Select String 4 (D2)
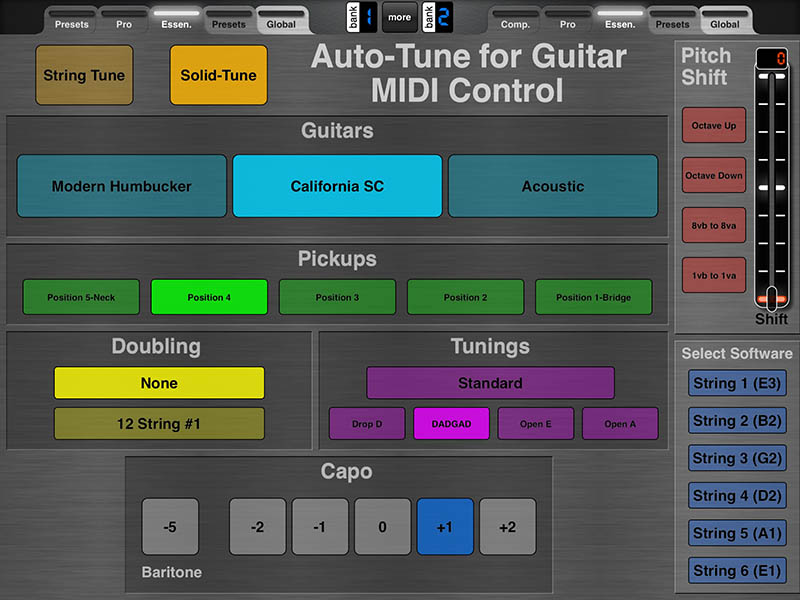The width and height of the screenshot is (800, 600). (737, 495)
